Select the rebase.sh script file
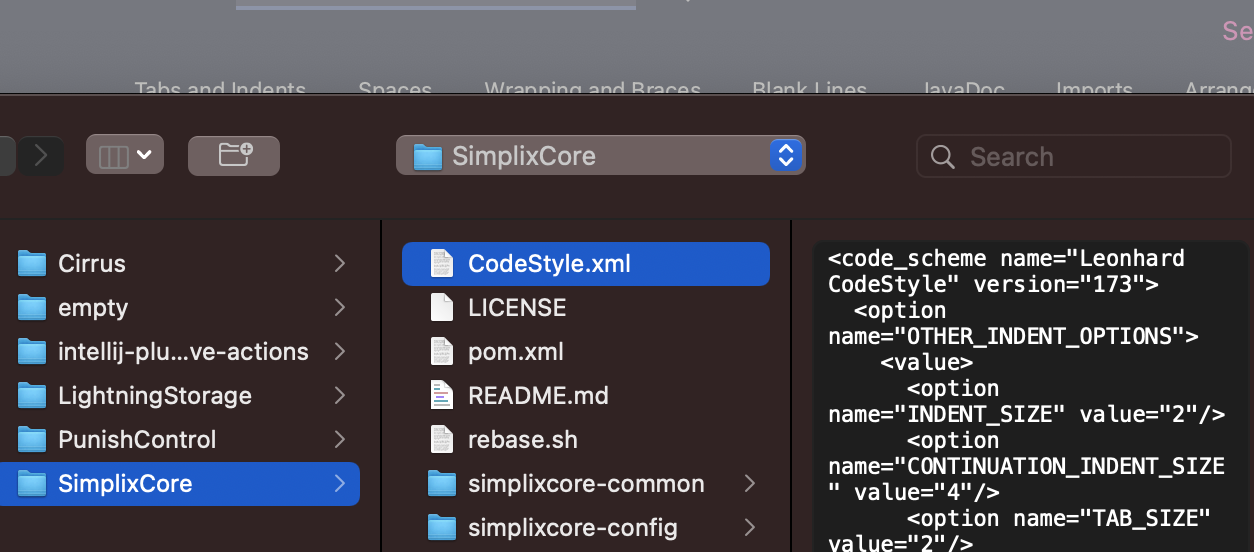Screen dimensions: 1254x552 click(x=522, y=440)
